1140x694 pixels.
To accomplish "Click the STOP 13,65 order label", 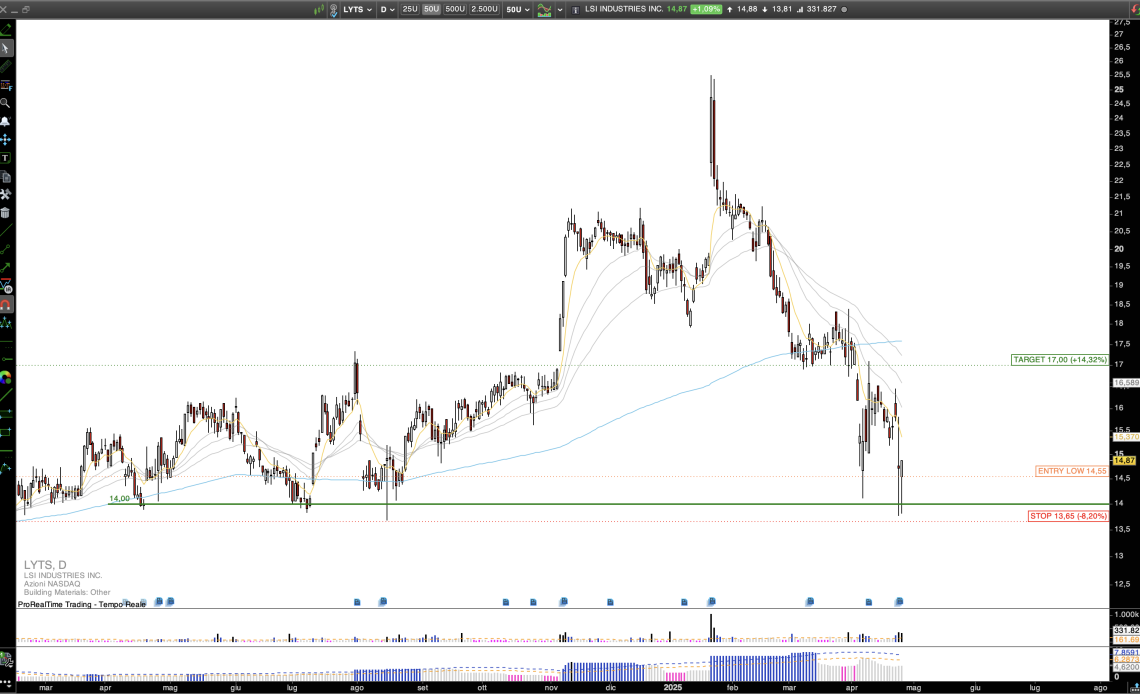I will (1067, 516).
